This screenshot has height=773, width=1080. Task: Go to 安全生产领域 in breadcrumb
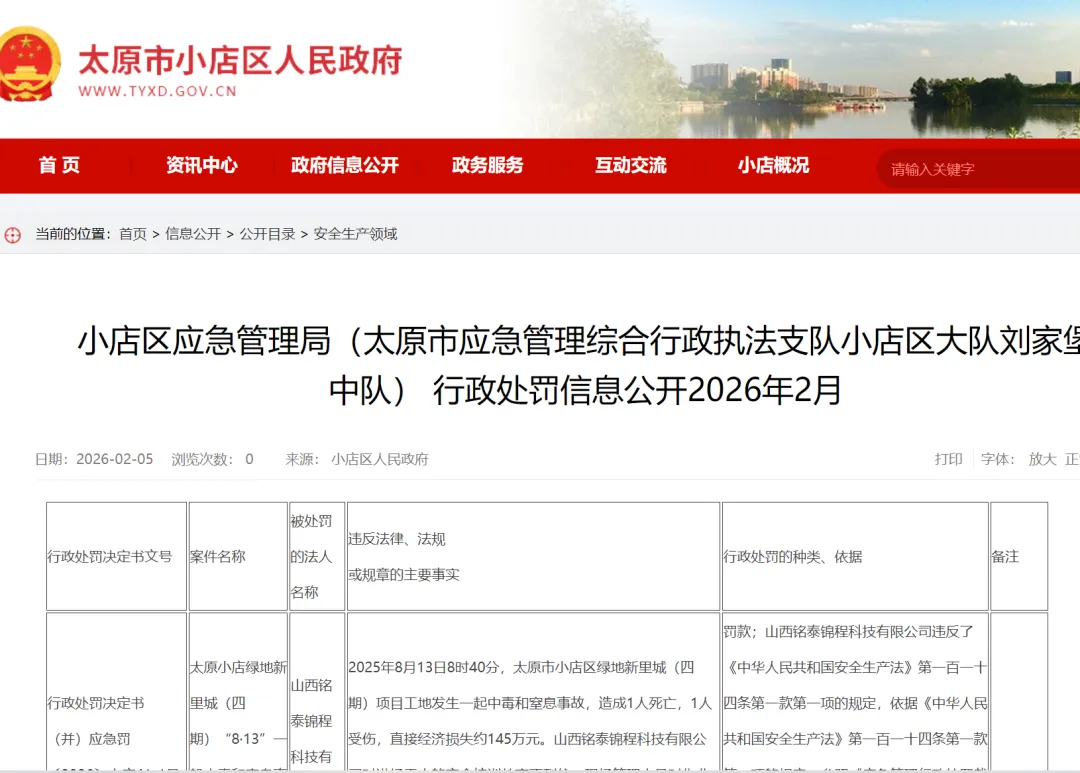[x=355, y=234]
